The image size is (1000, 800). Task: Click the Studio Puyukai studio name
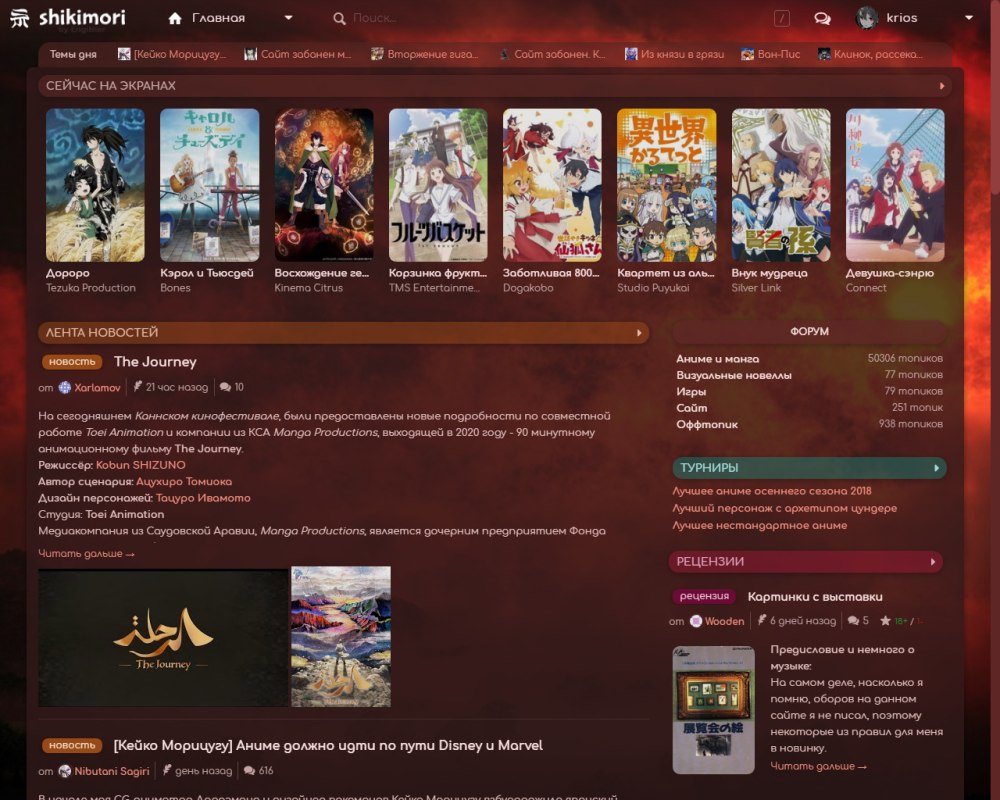pos(653,288)
